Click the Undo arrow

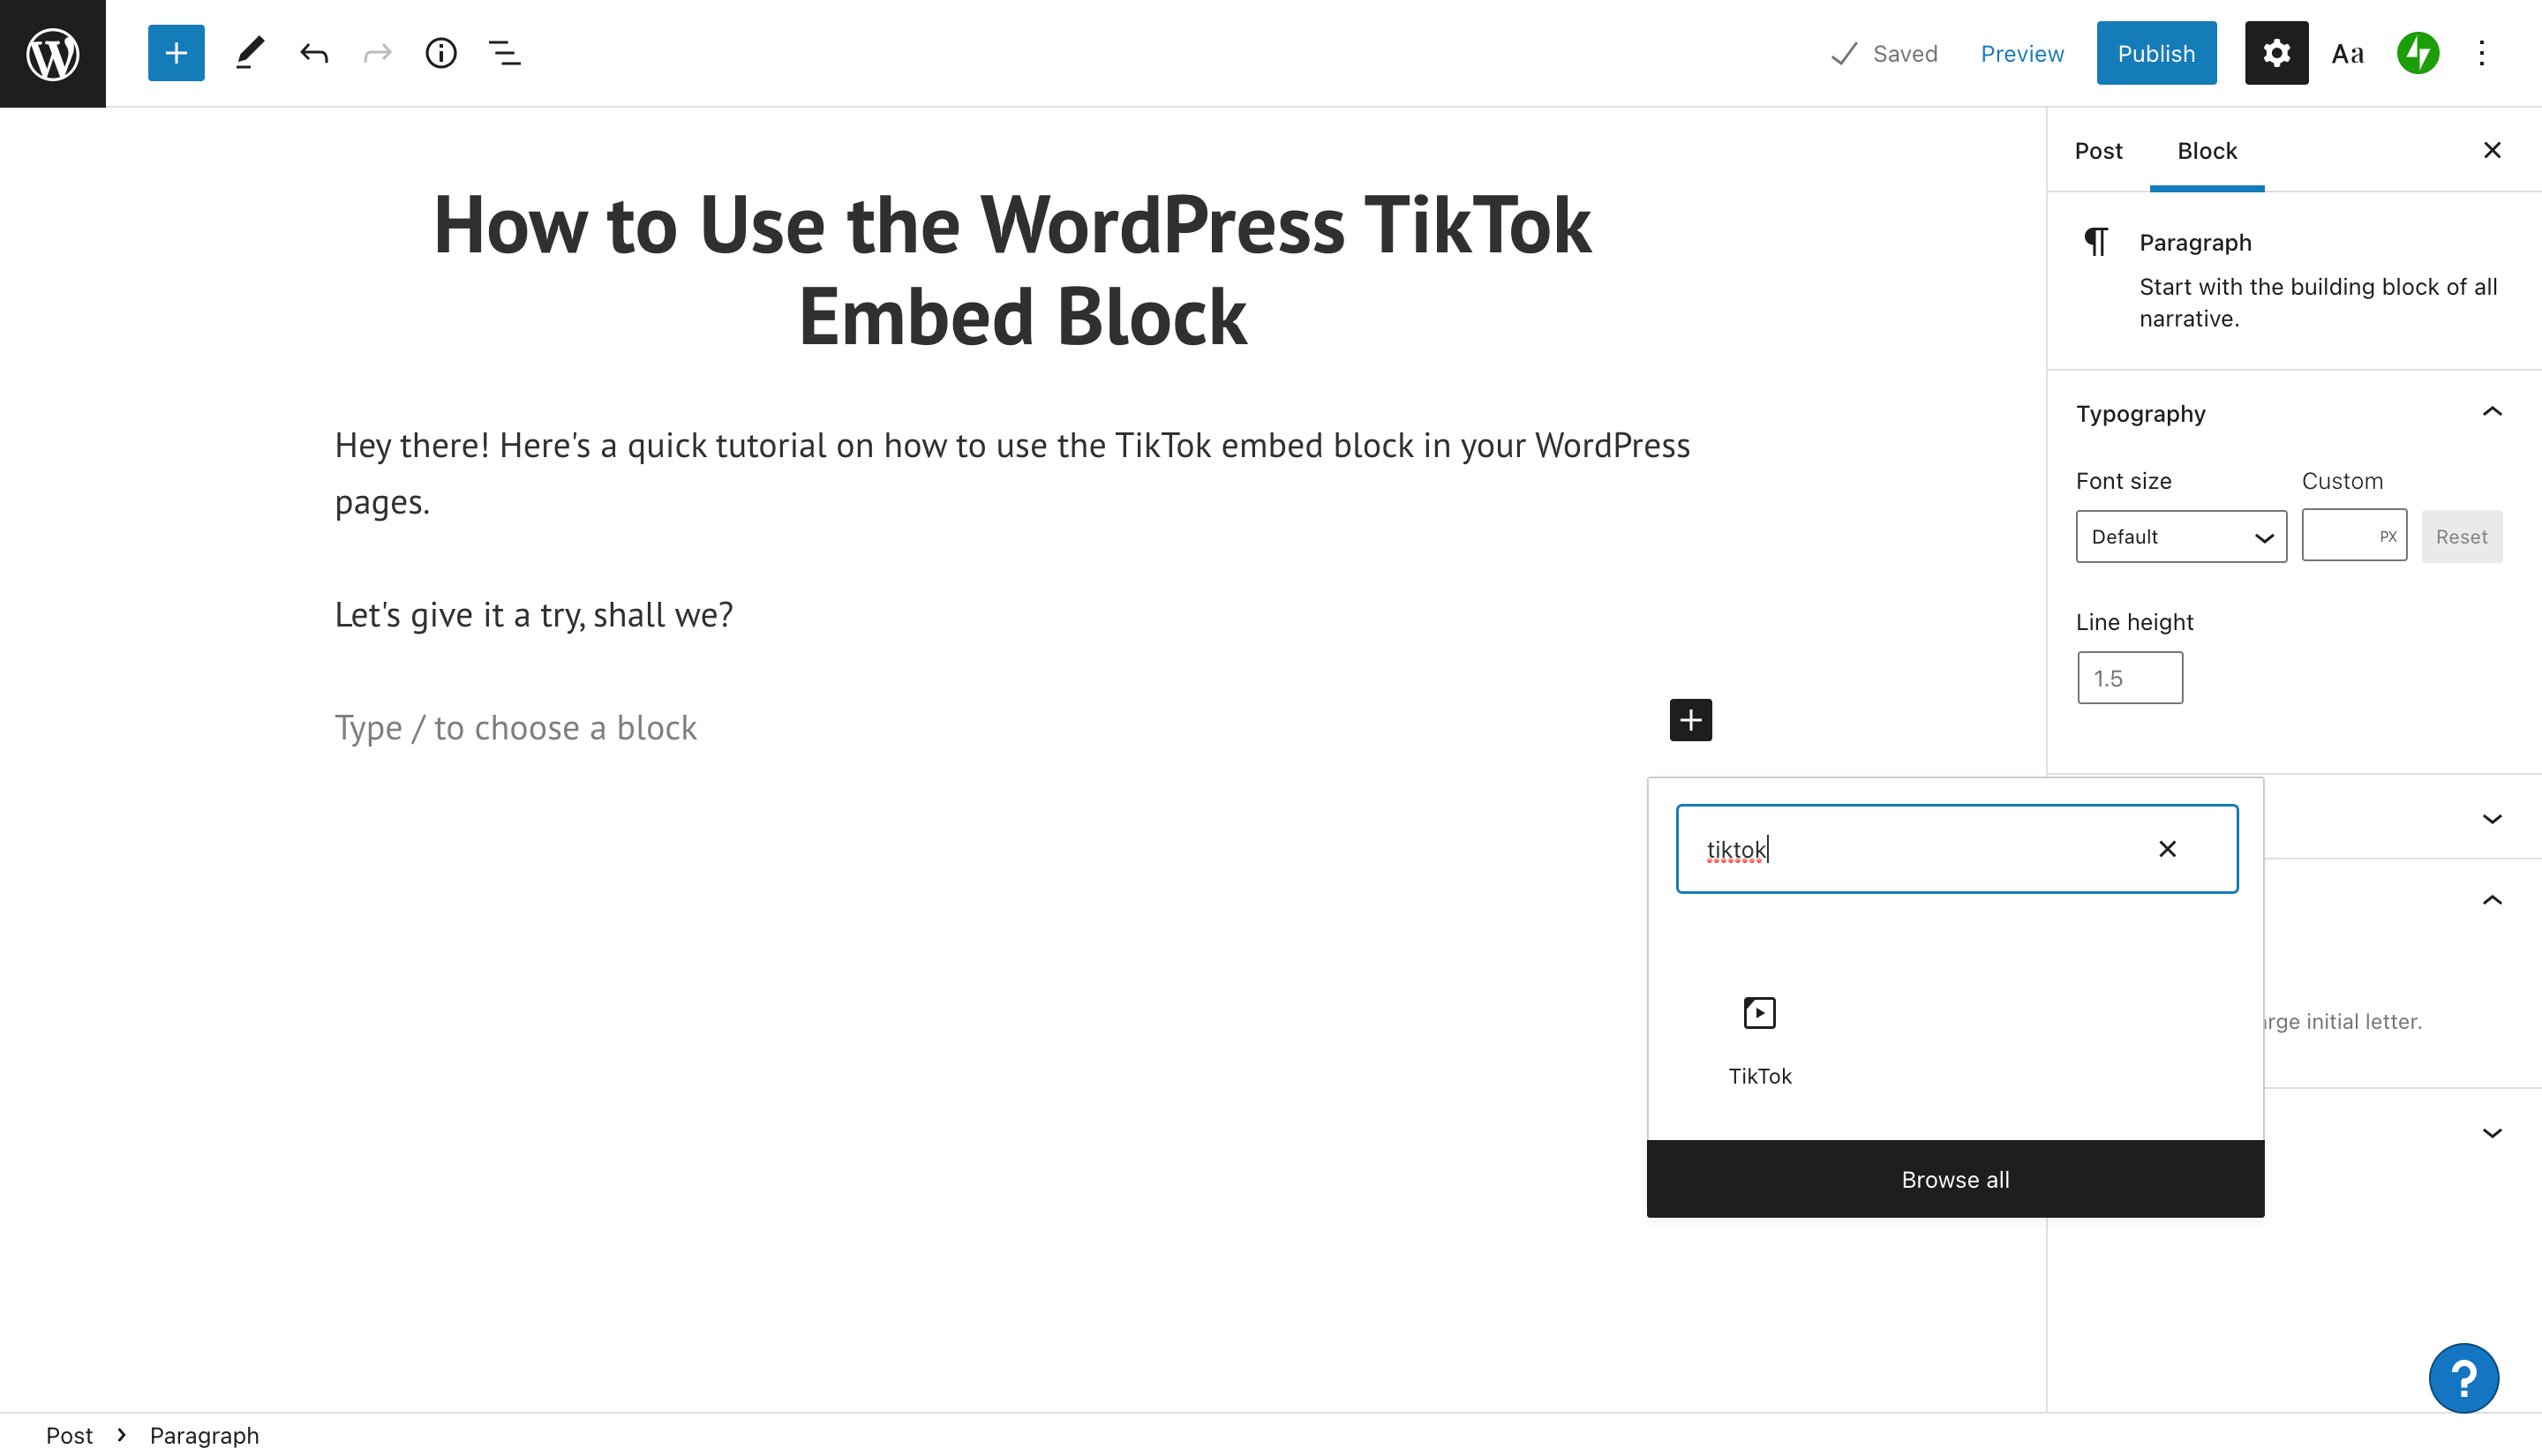(313, 53)
